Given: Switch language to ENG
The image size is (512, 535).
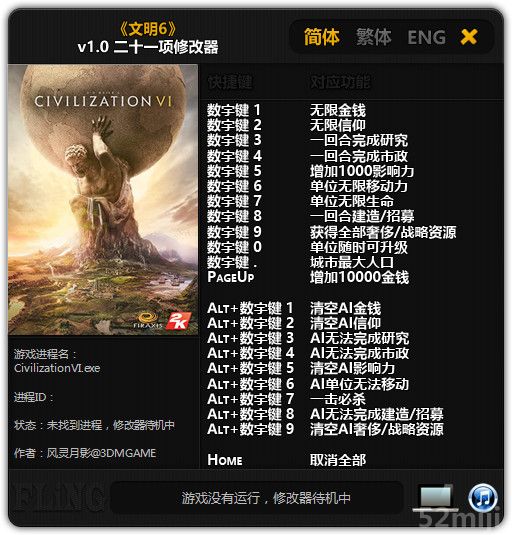Looking at the screenshot, I should coord(426,37).
